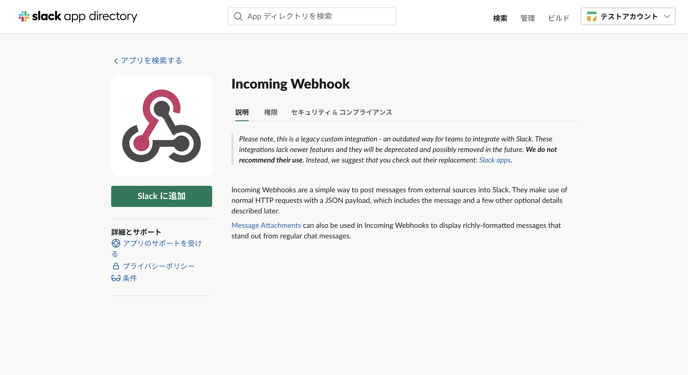The width and height of the screenshot is (688, 375).
Task: Click the privacy policy lock icon
Action: [x=116, y=266]
